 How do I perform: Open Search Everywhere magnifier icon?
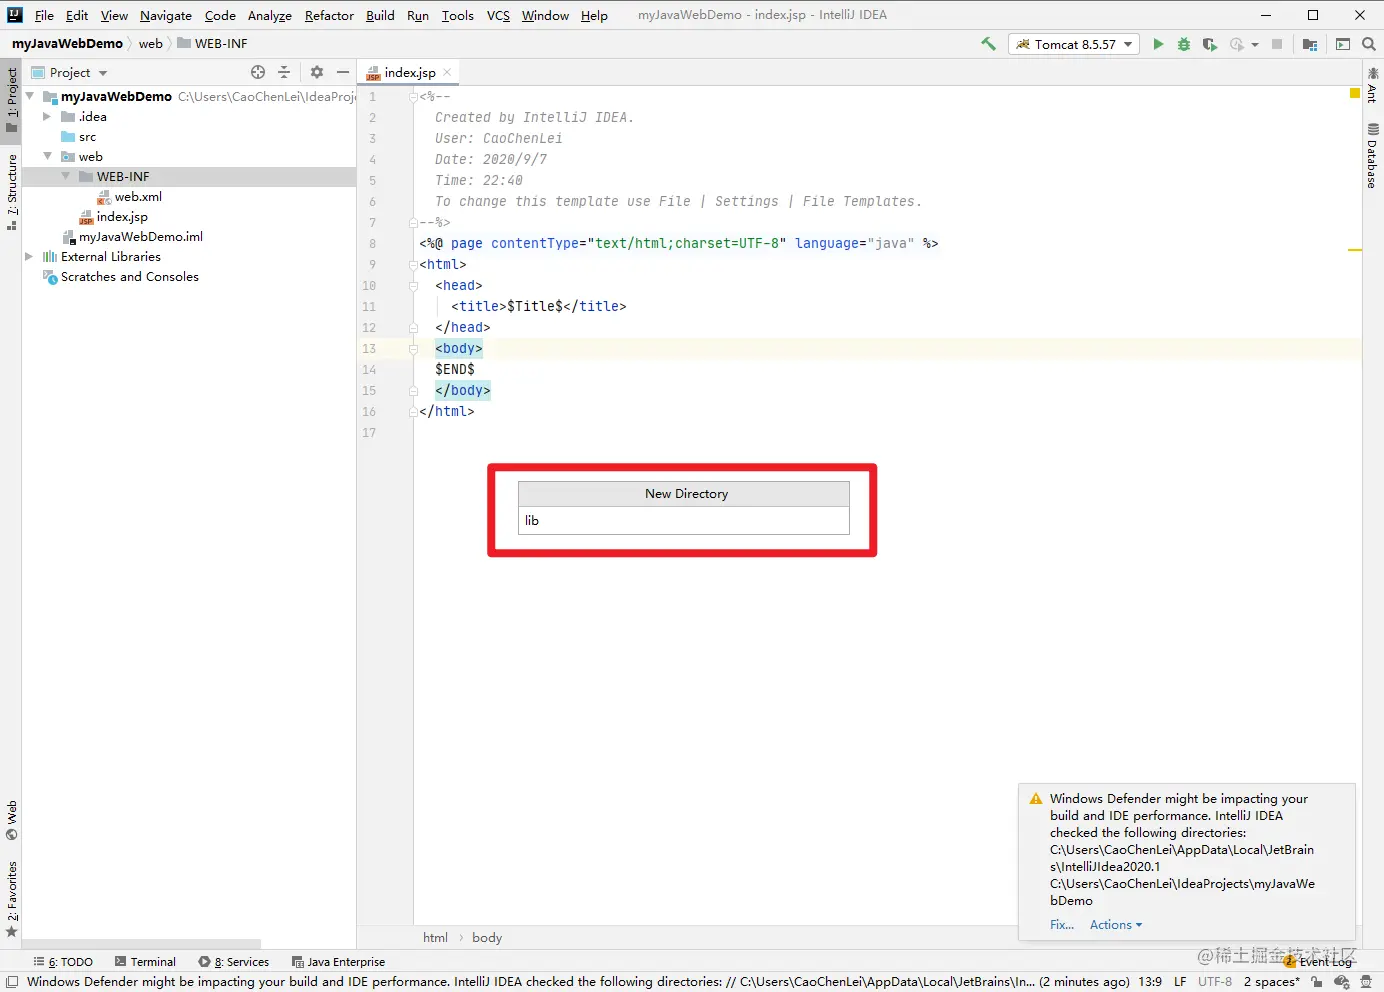pyautogui.click(x=1369, y=44)
